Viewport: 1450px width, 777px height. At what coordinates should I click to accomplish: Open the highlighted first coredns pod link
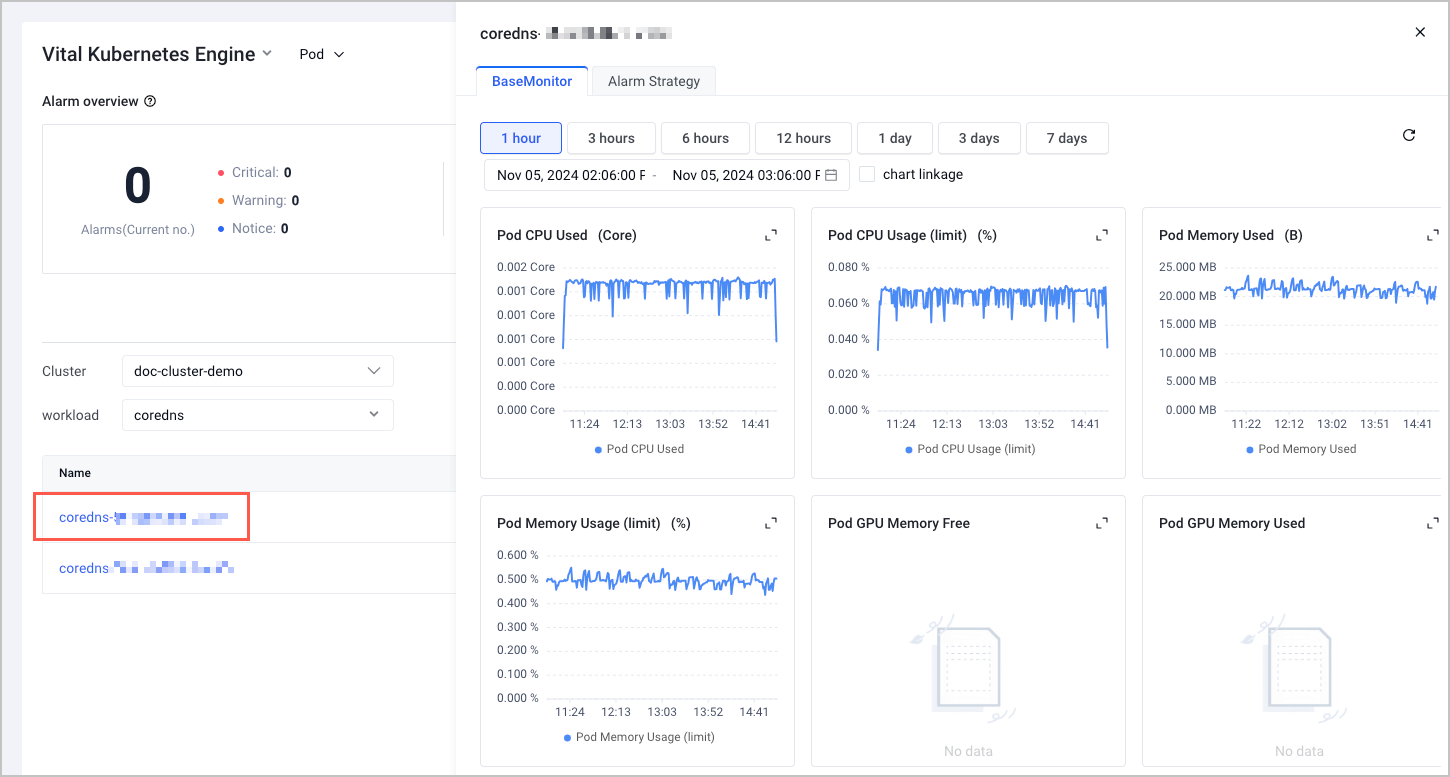tap(144, 517)
